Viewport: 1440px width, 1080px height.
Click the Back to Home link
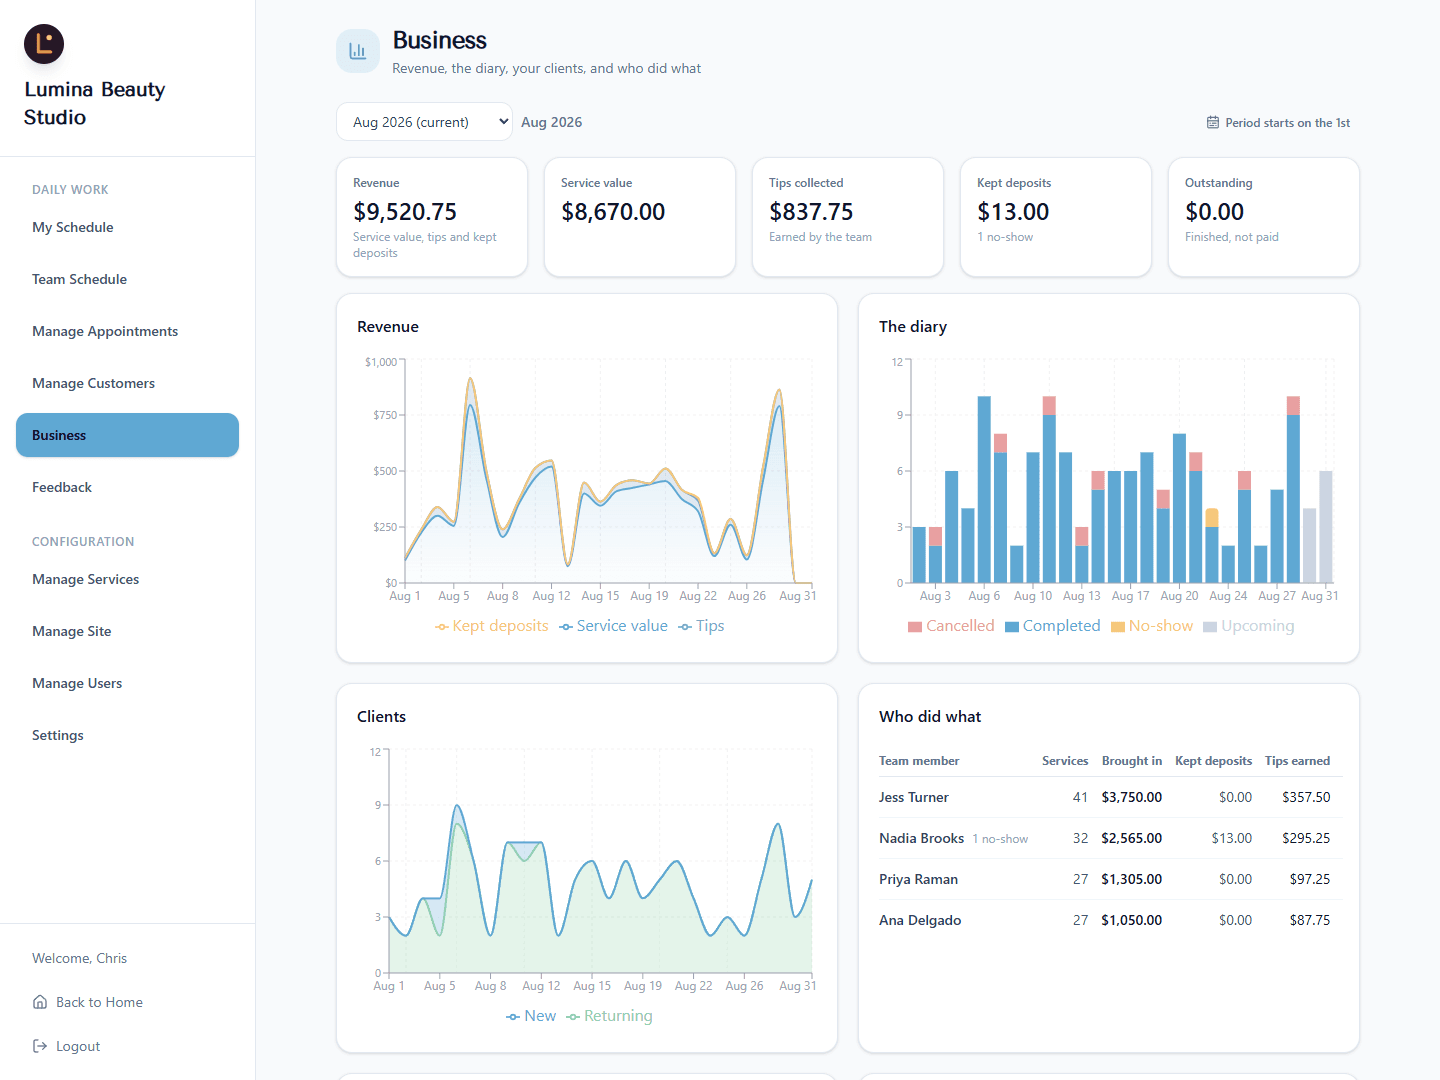click(99, 1002)
